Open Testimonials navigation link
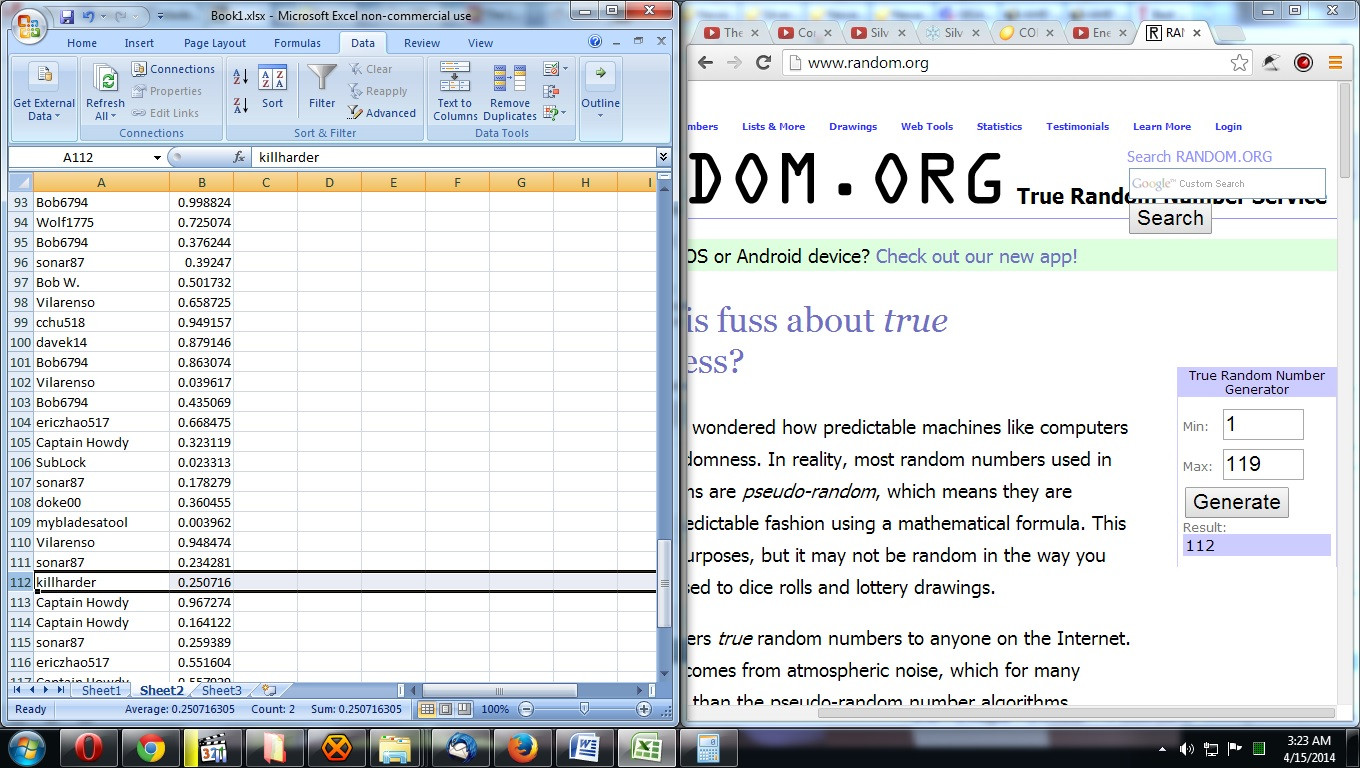This screenshot has height=768, width=1360. 1077,127
